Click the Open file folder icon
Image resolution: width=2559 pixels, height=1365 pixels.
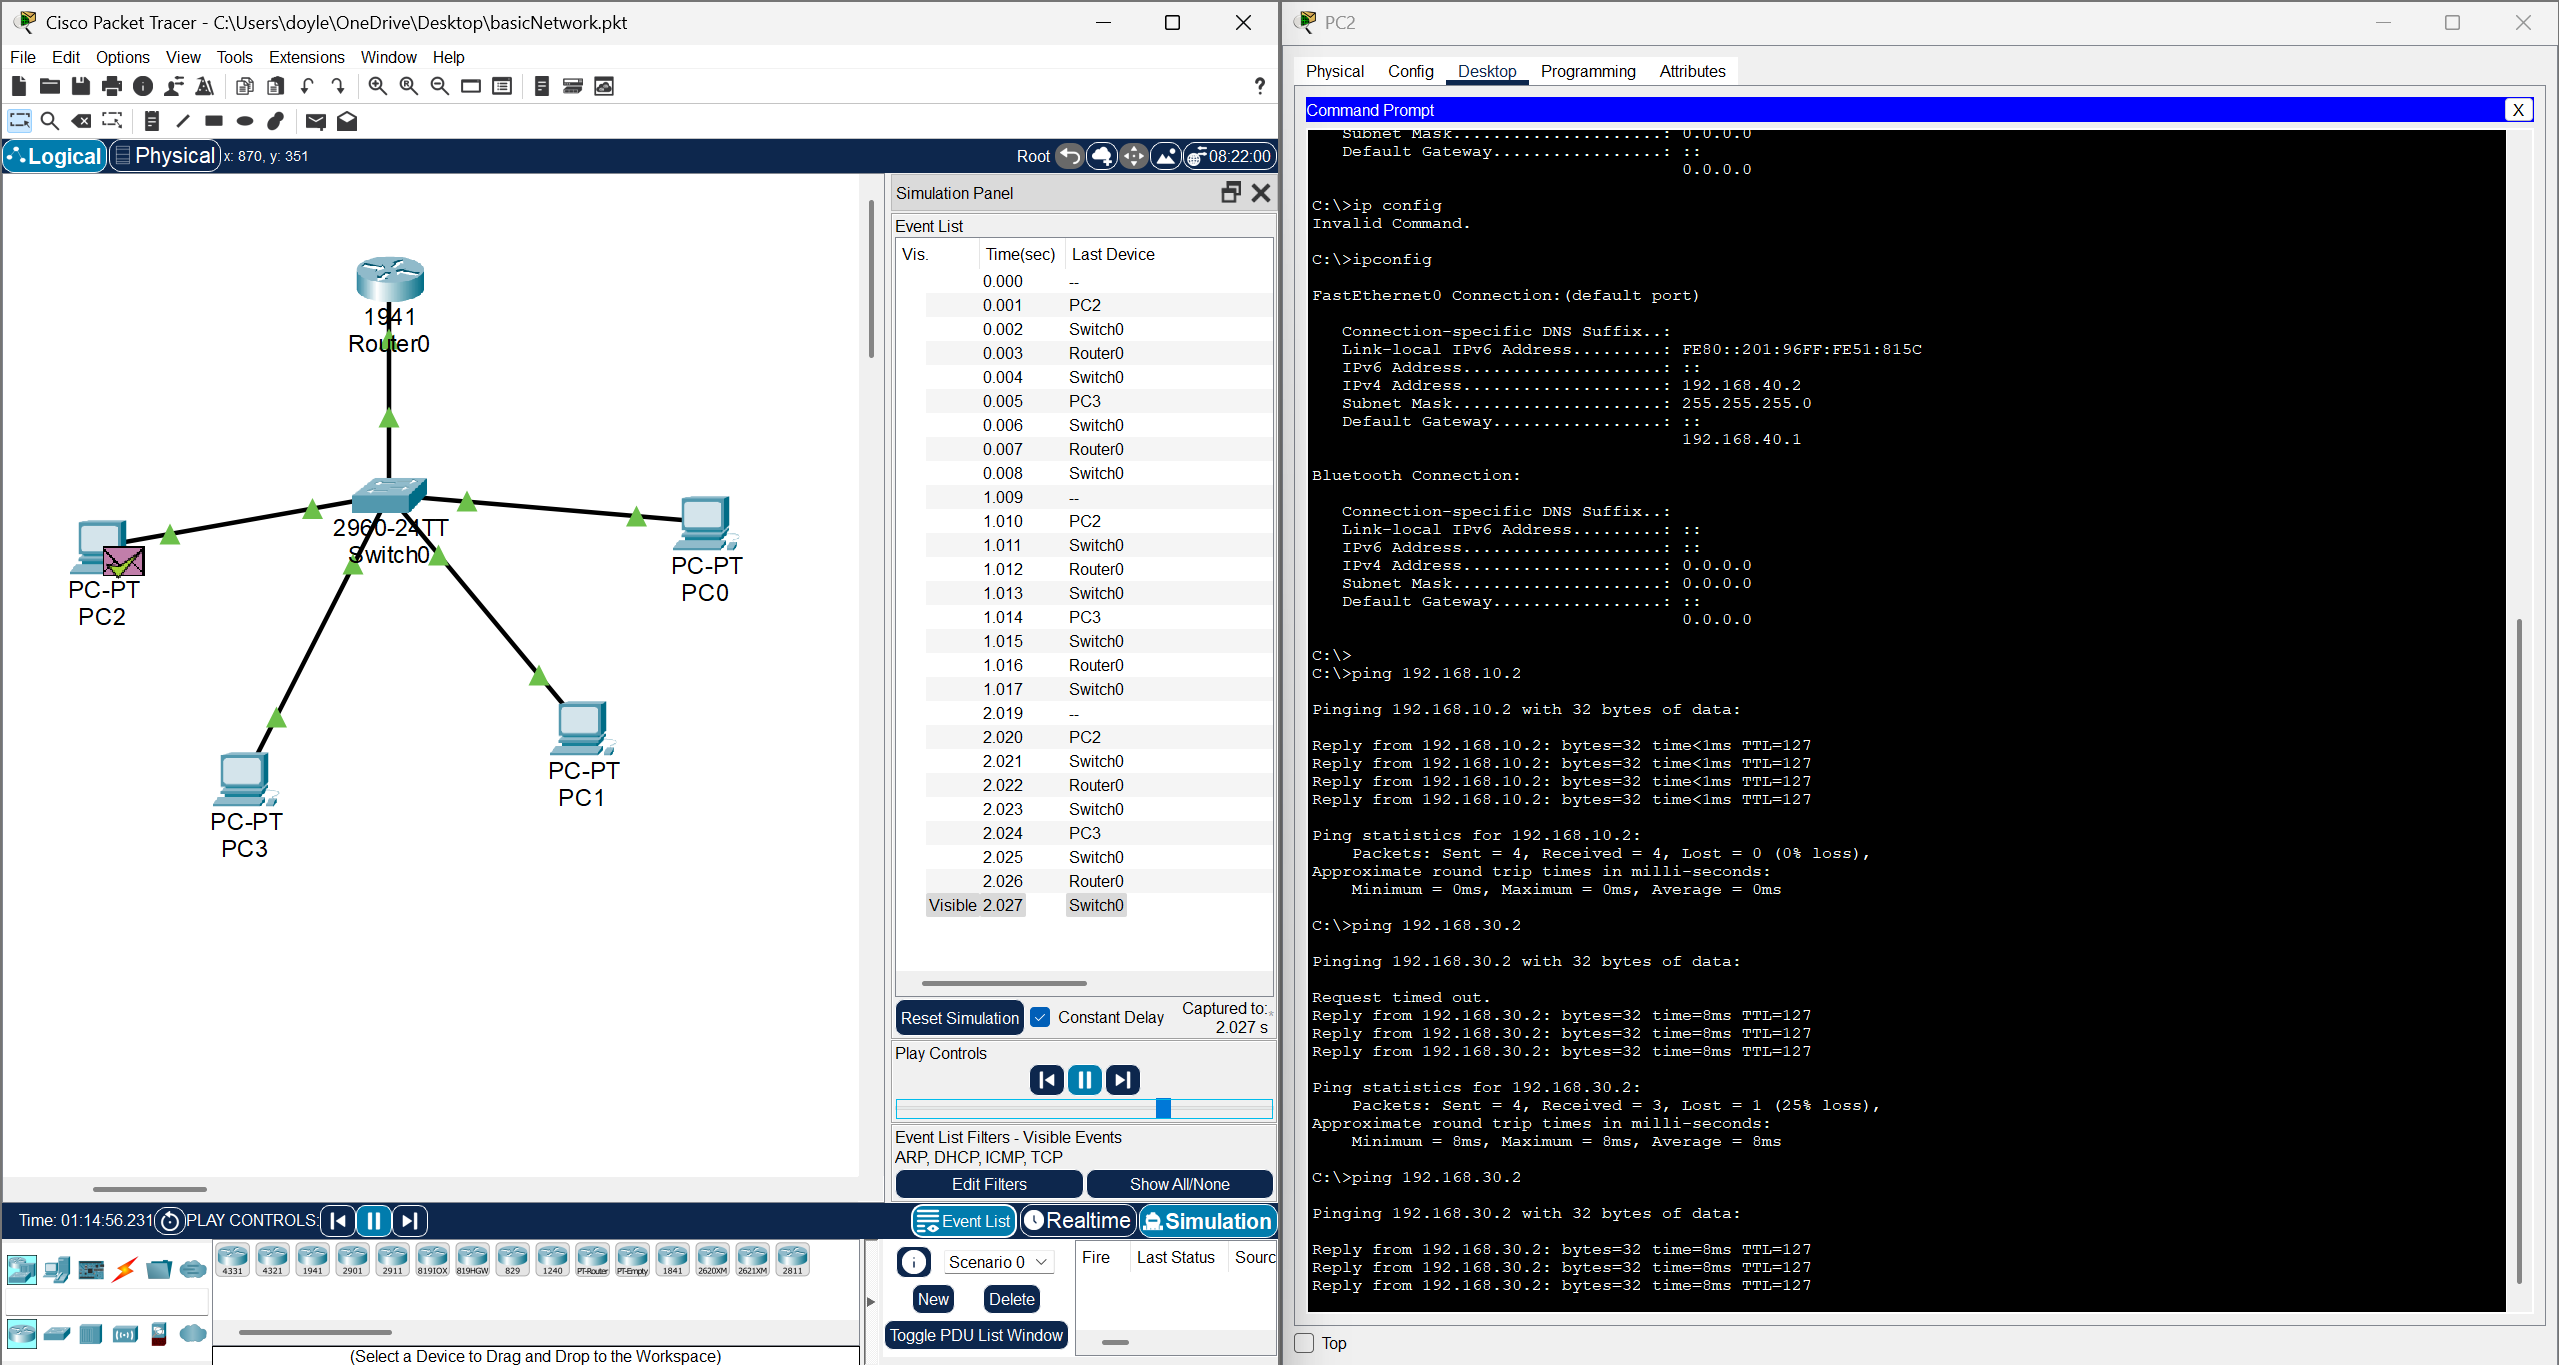click(49, 86)
